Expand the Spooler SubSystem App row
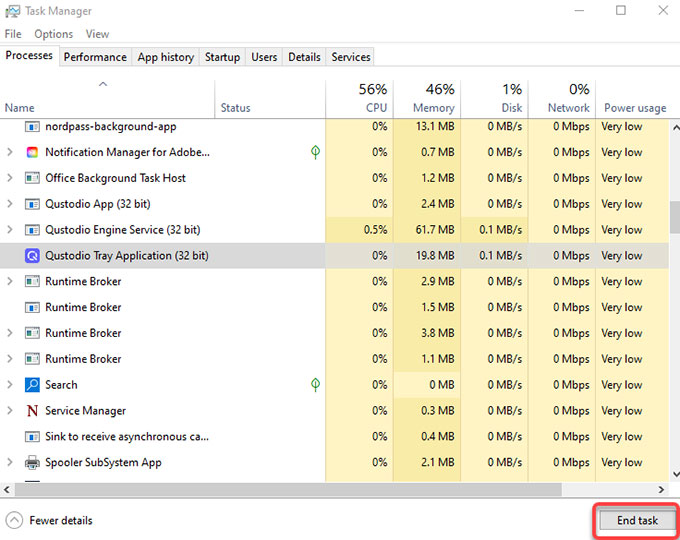This screenshot has height=540, width=680. point(10,462)
